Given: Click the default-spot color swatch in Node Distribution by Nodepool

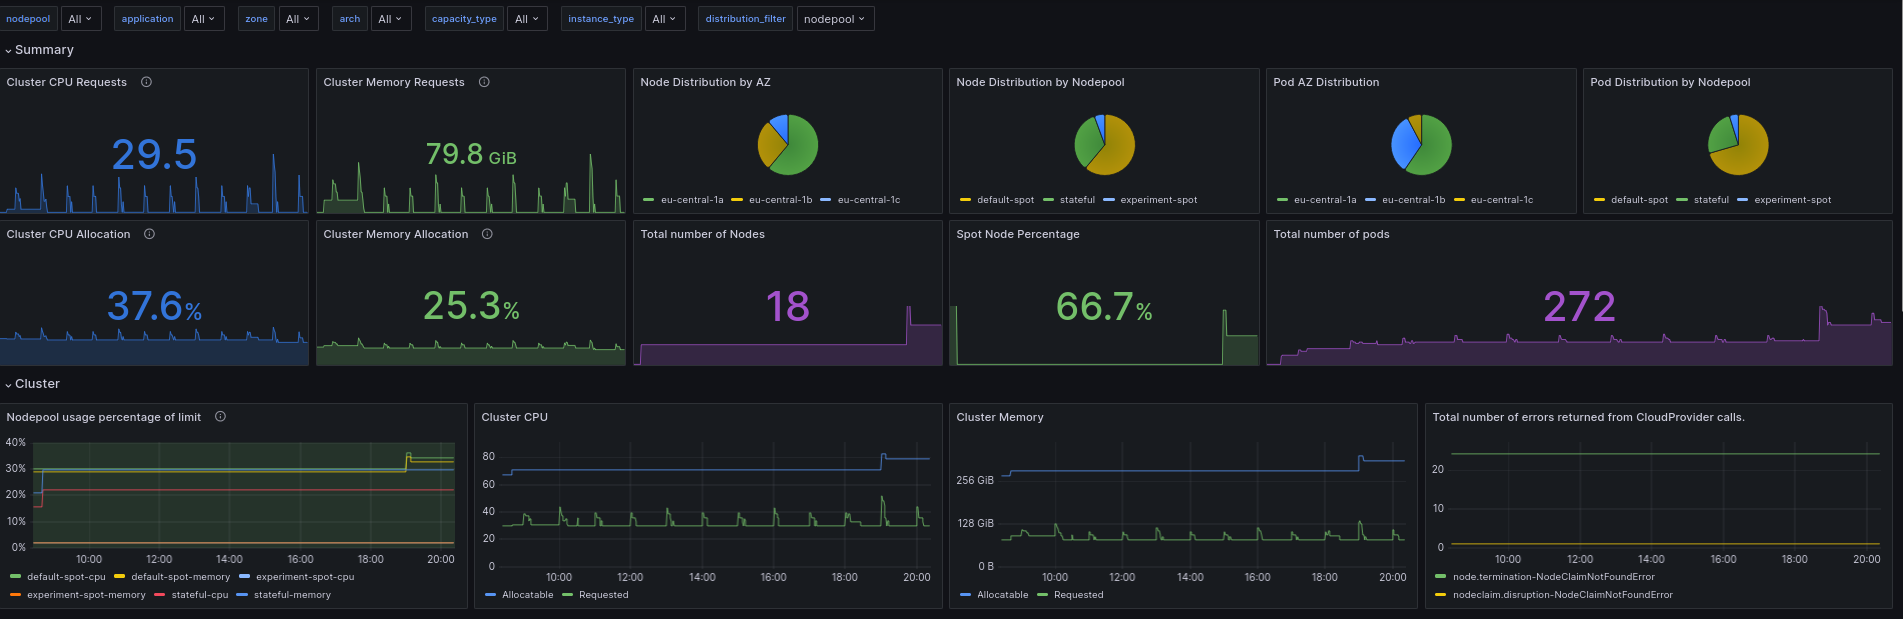Looking at the screenshot, I should [965, 200].
